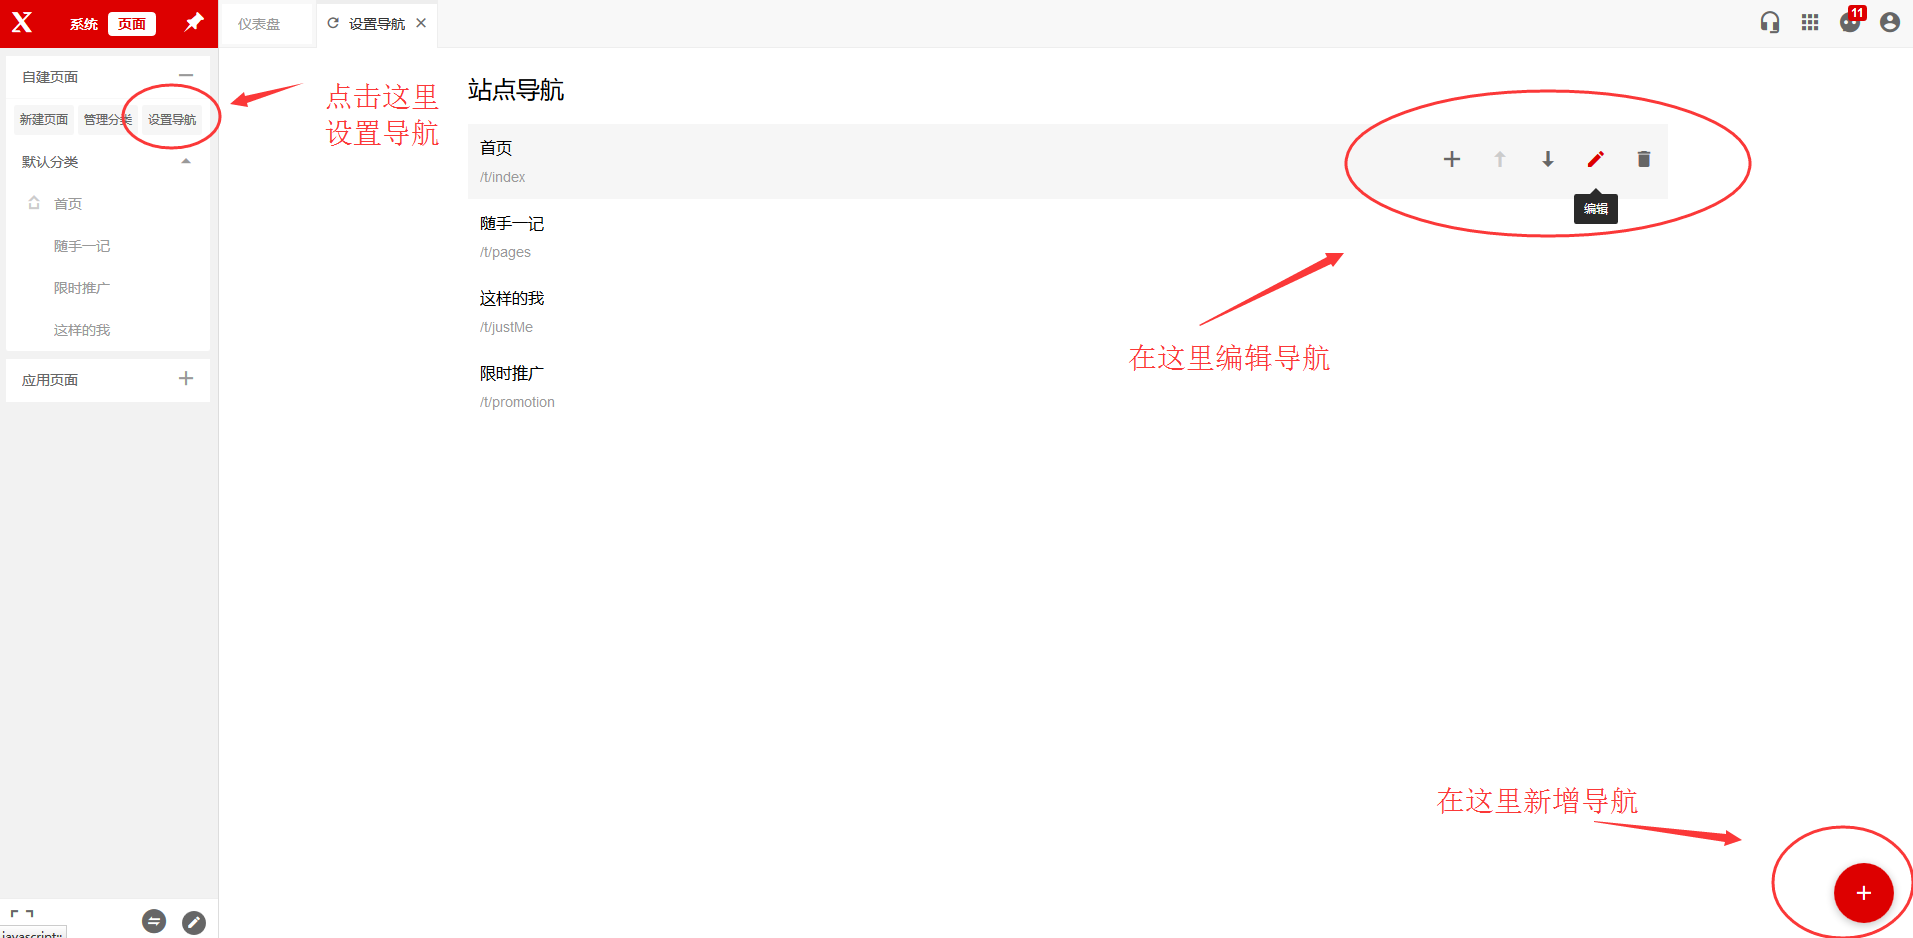Viewport: 1913px width, 938px height.
Task: Click the pencil edit icon for 首页
Action: pyautogui.click(x=1595, y=159)
